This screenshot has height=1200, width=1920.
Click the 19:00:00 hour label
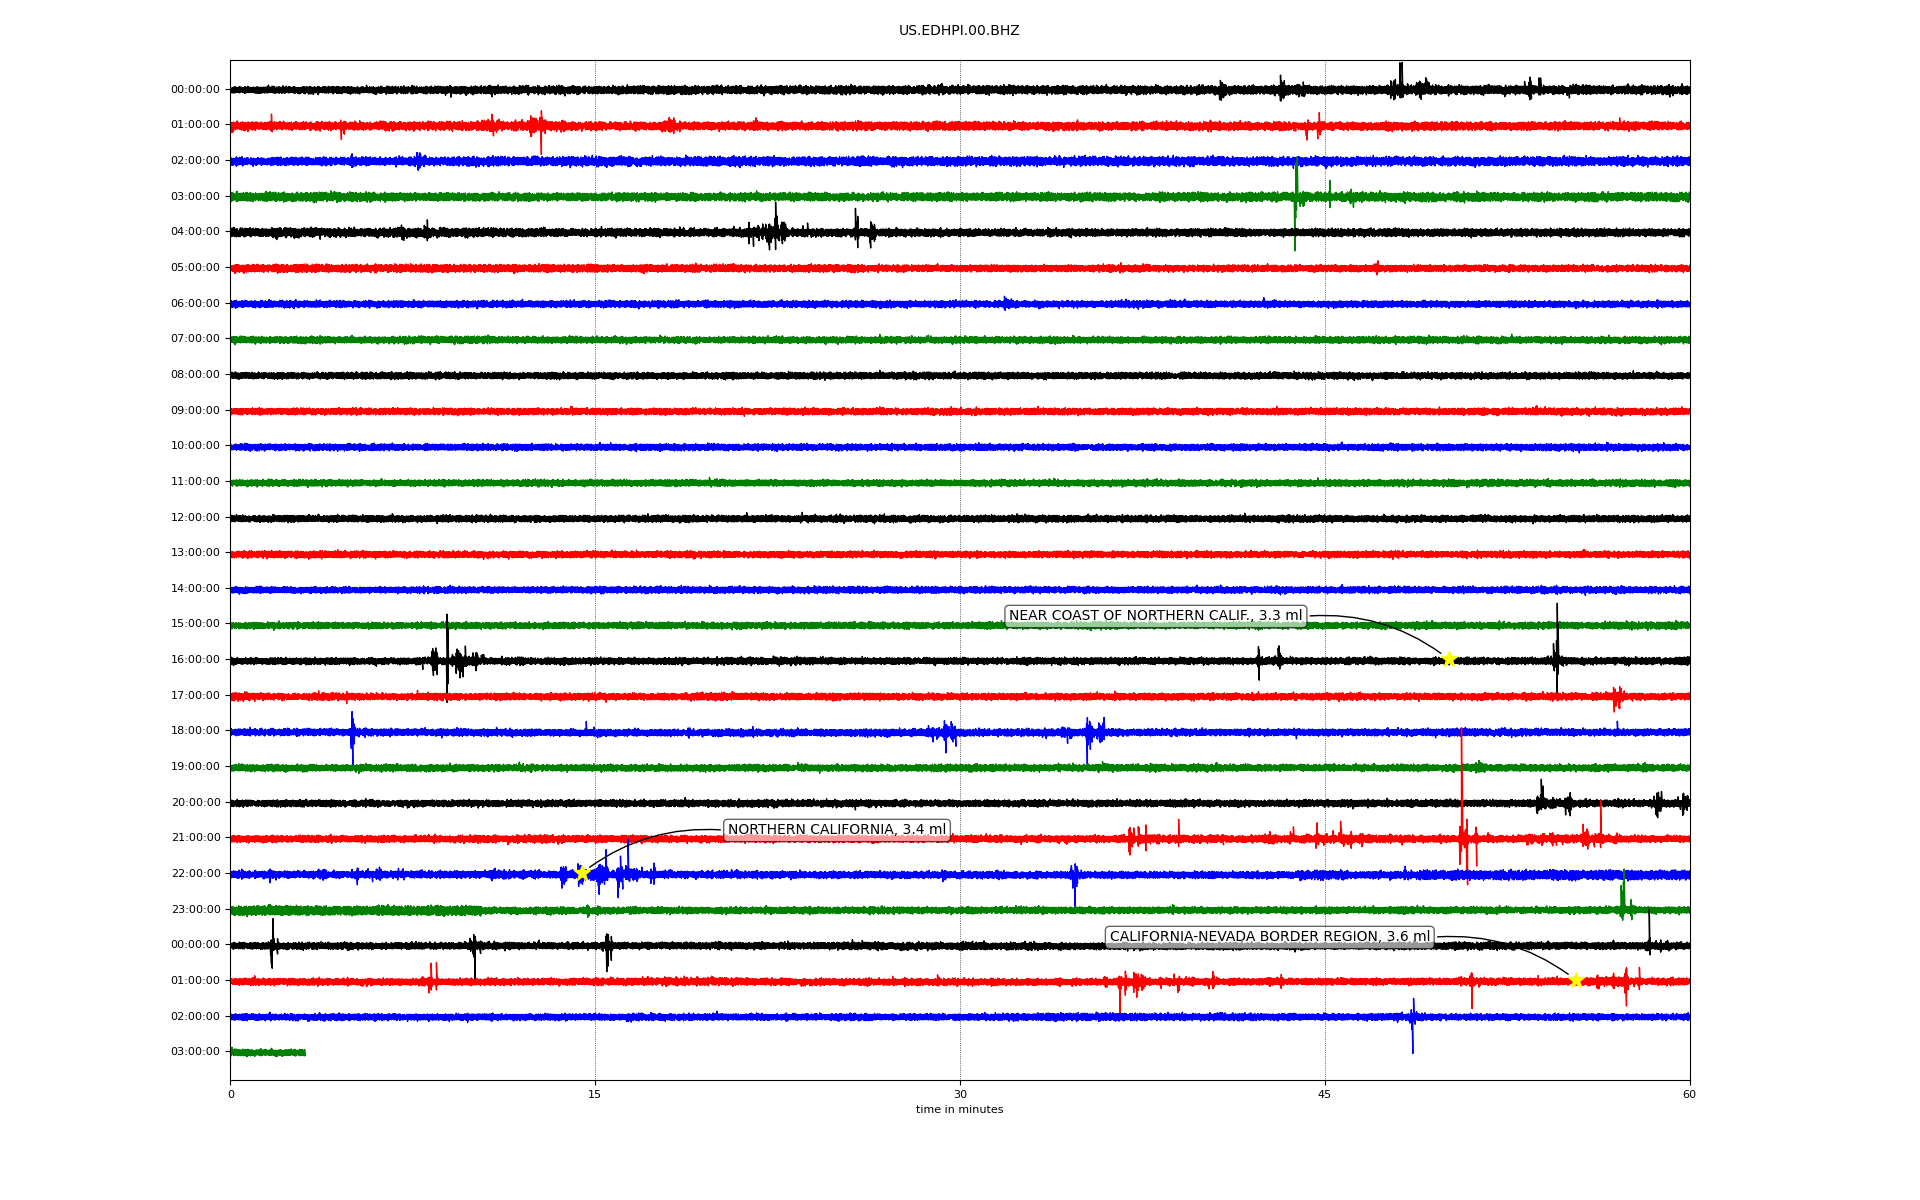pos(195,767)
